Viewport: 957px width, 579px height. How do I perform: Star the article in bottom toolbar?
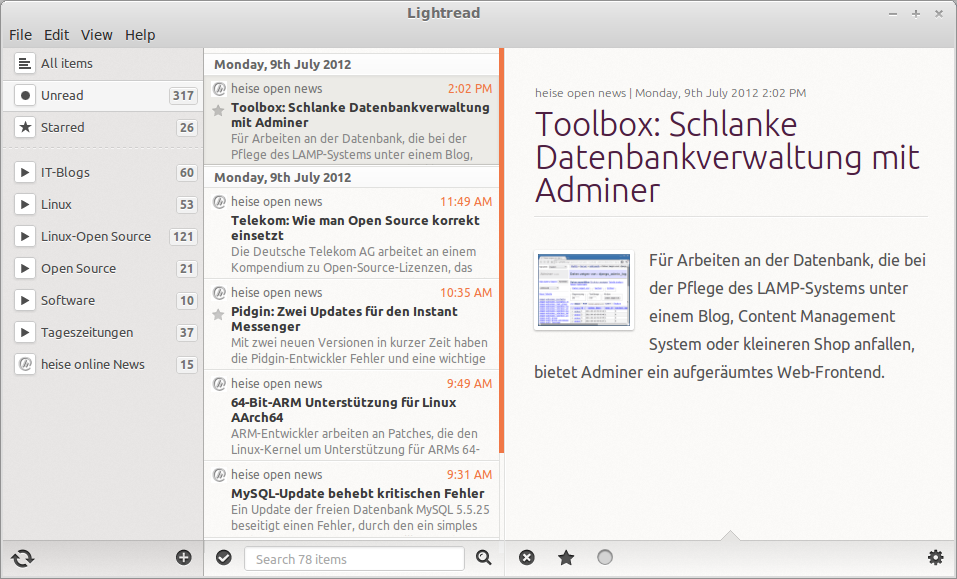point(566,558)
